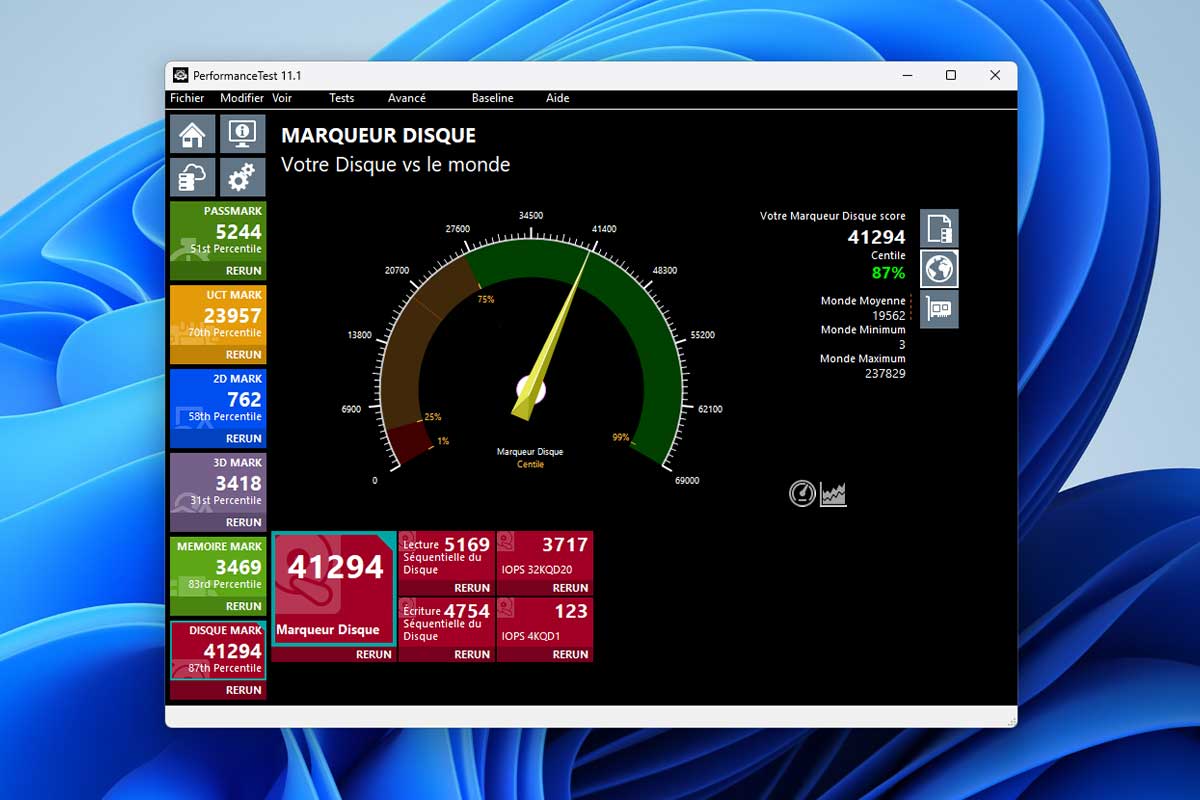Open the Tests menu
1200x800 pixels.
point(341,98)
